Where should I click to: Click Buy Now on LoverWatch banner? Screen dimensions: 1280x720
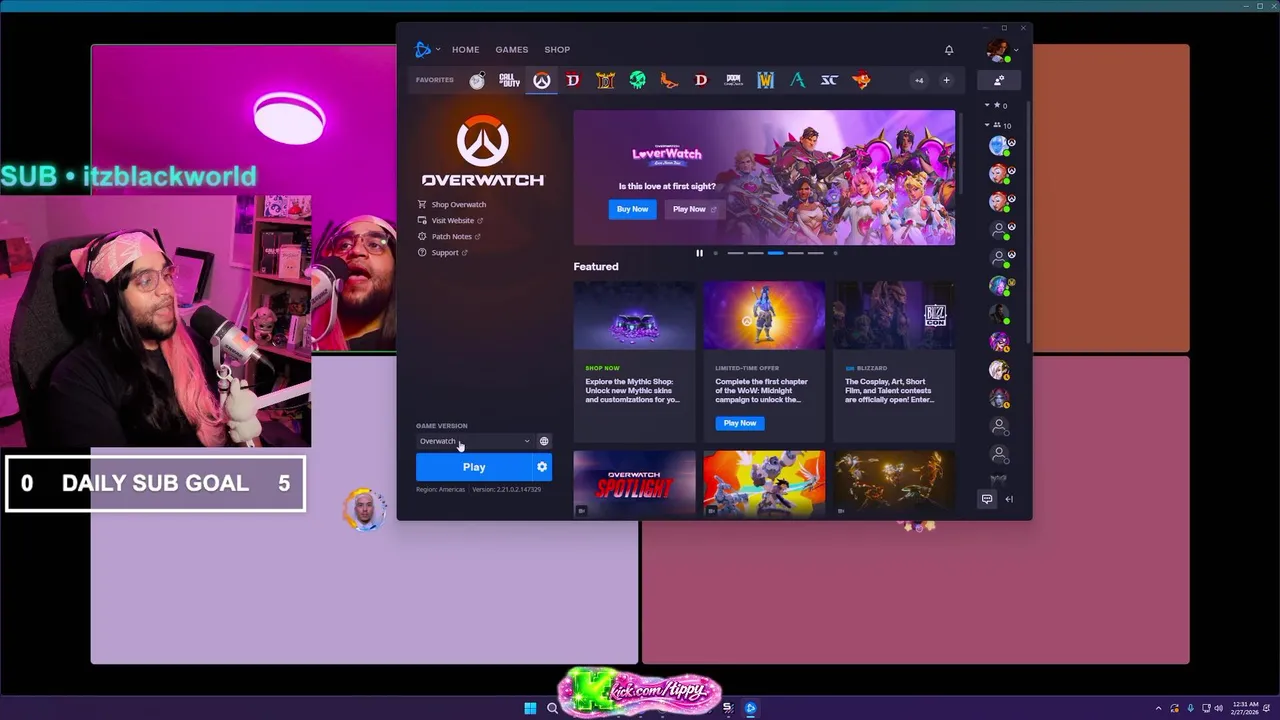(x=632, y=209)
